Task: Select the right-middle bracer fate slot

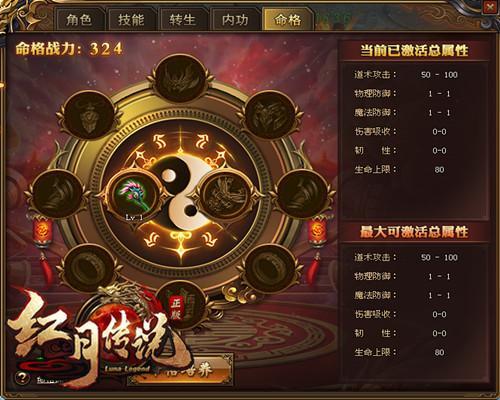Action: click(x=302, y=194)
